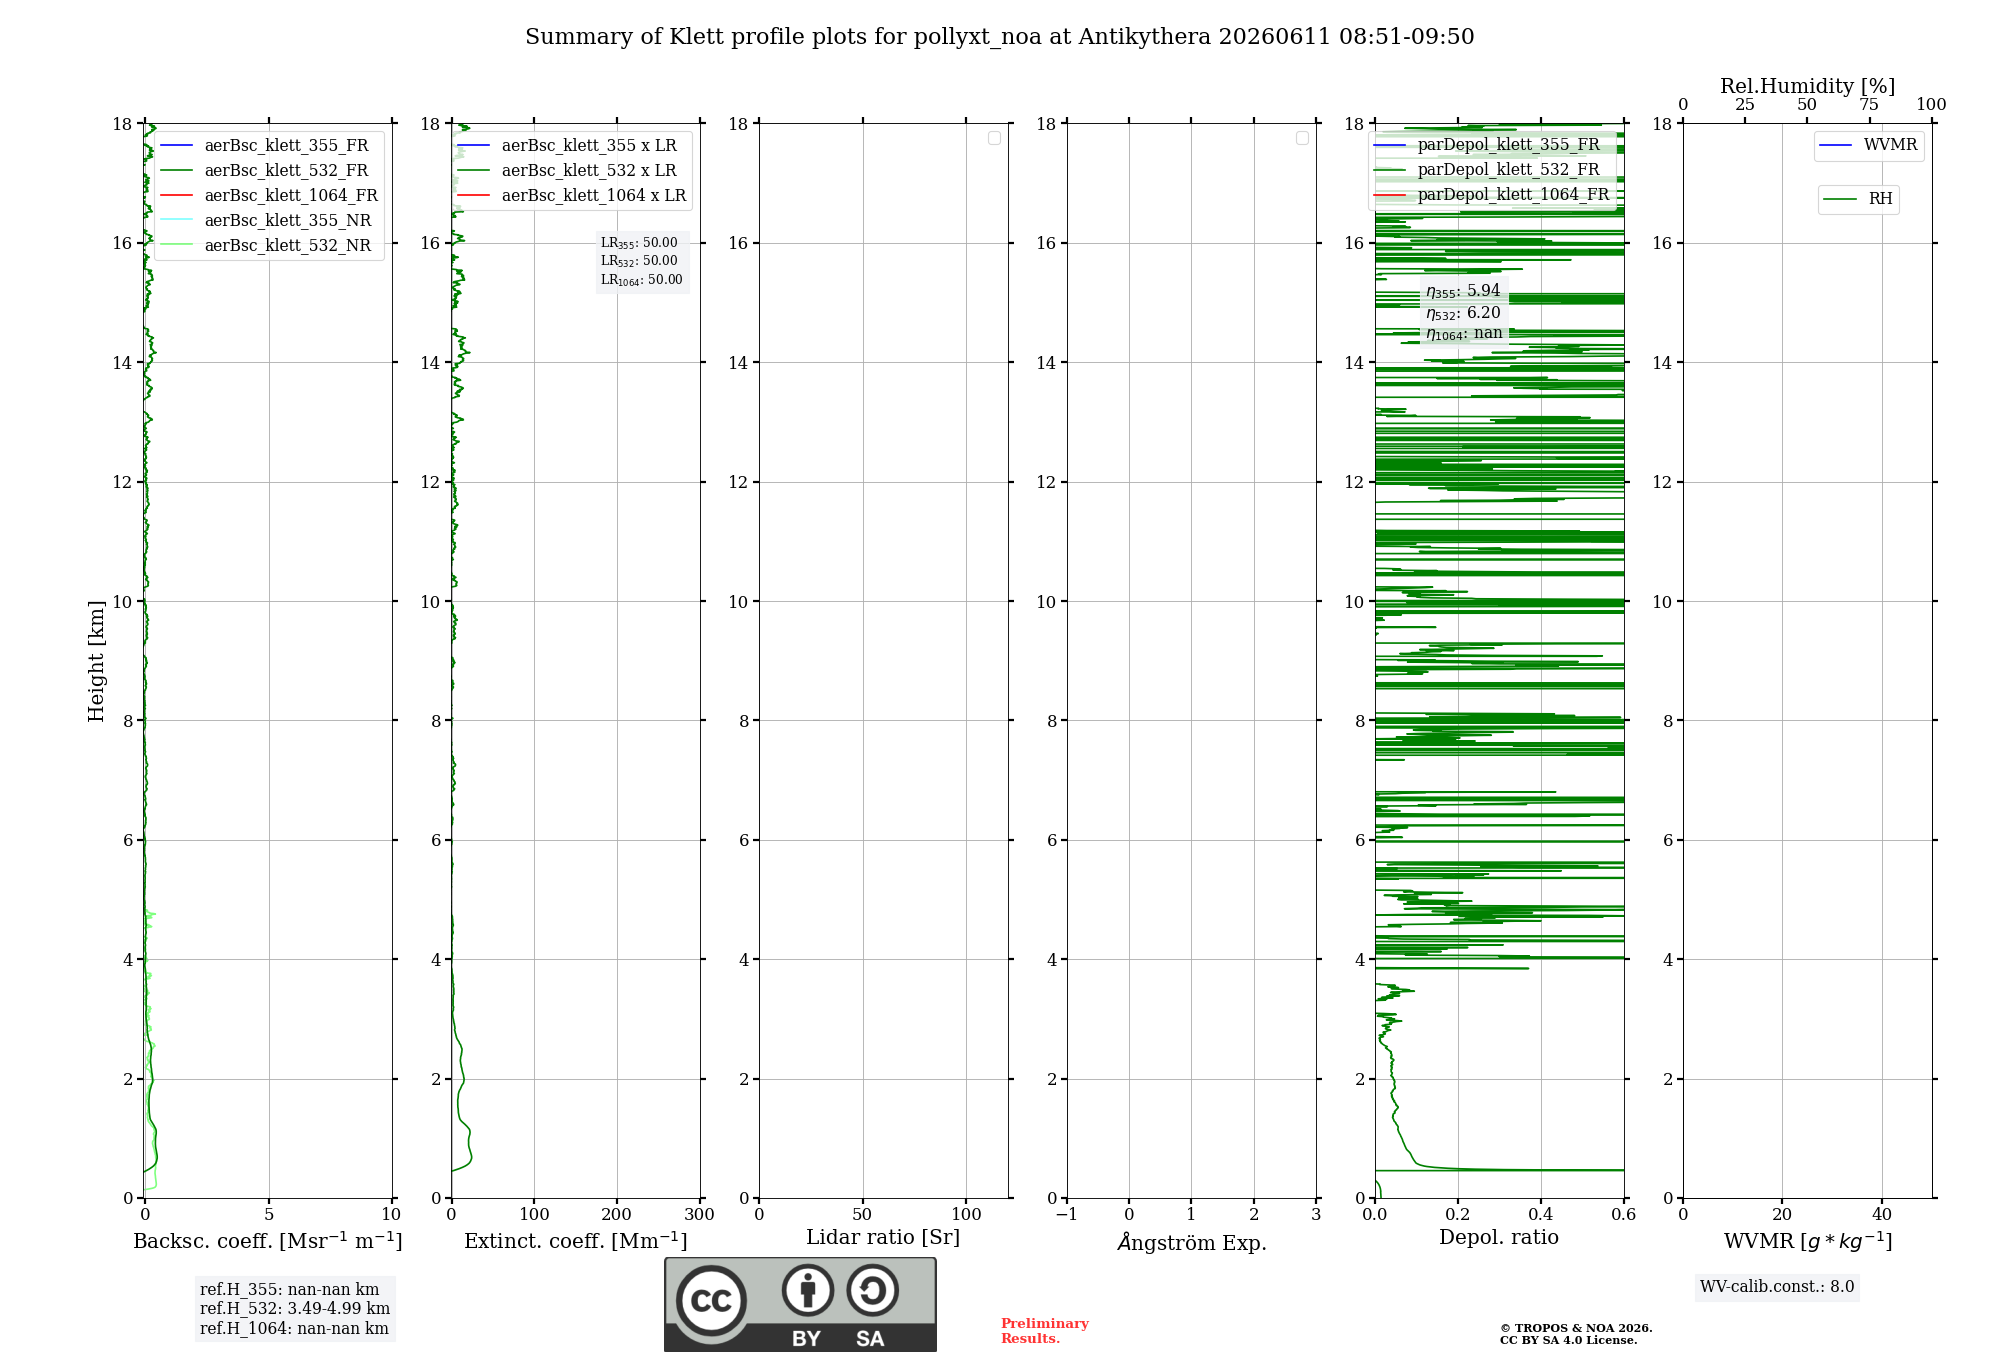Click the LR532: 50.00 annotation
This screenshot has height=1360, width=2000.
639,261
